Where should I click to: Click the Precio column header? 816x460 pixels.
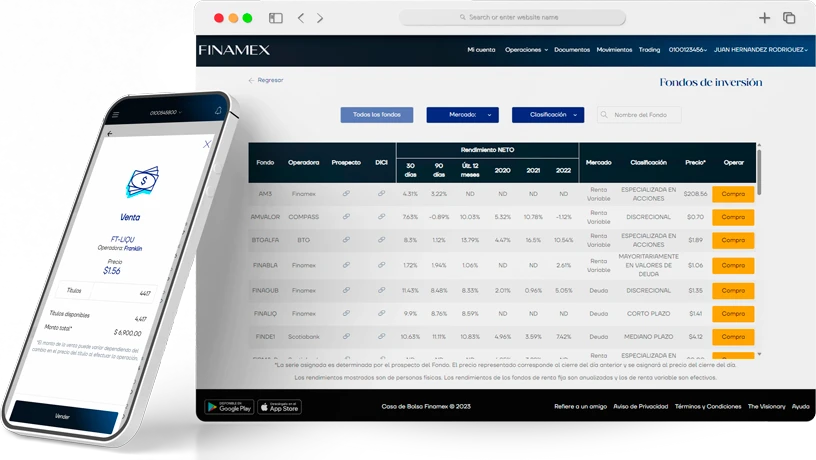coord(695,162)
